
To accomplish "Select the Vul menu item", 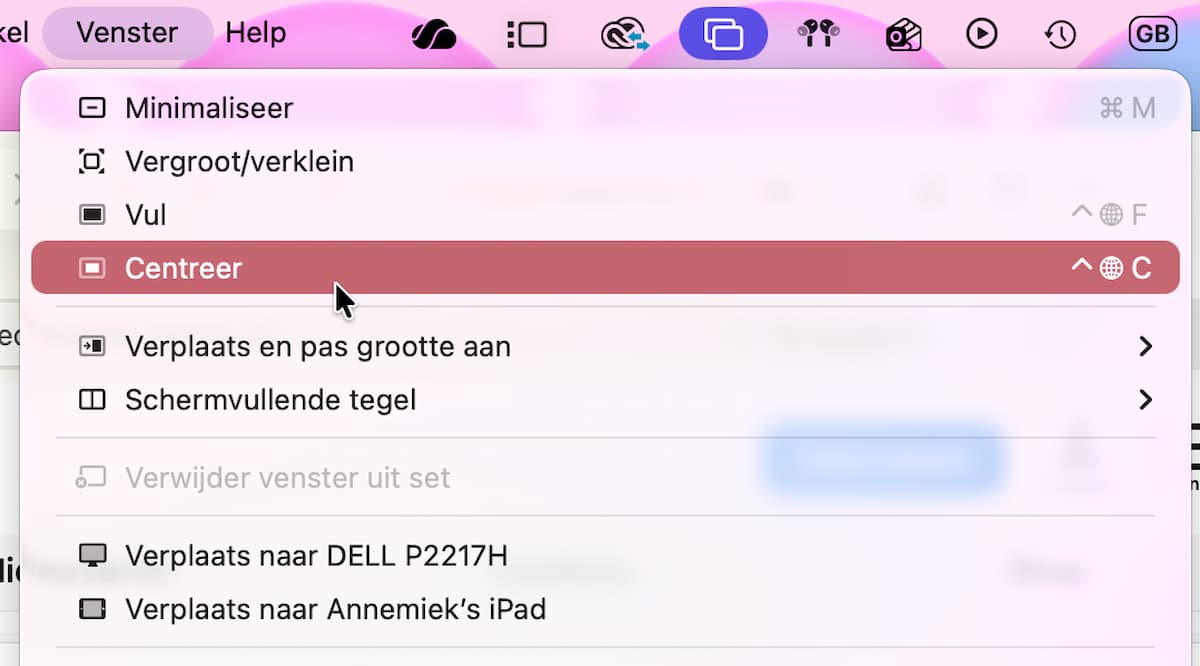I will (606, 215).
